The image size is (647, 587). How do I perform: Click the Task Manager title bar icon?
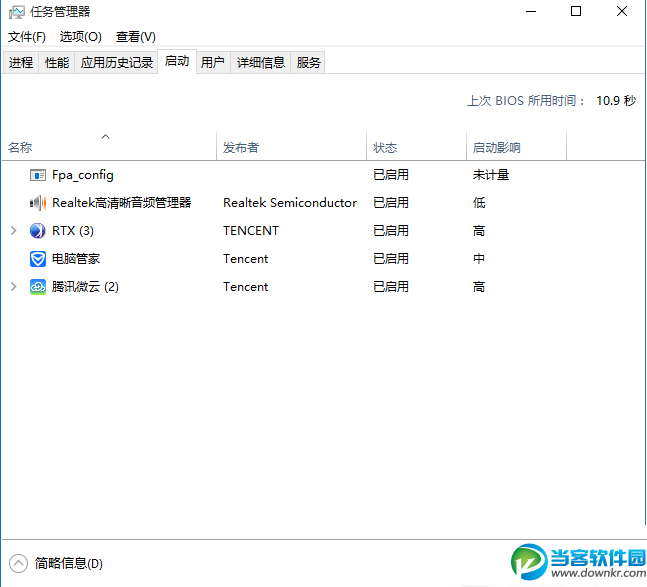point(17,12)
